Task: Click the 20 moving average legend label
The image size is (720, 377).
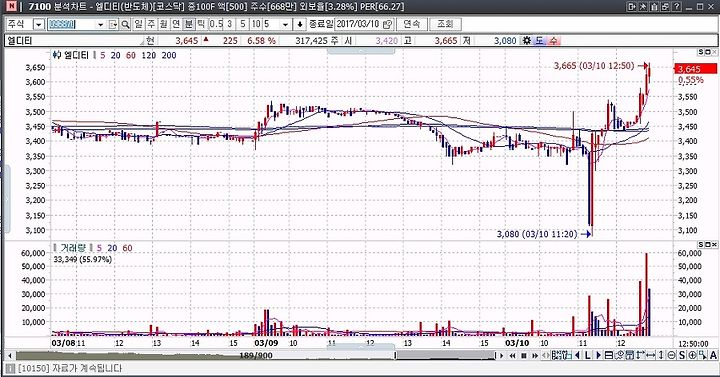Action: pyautogui.click(x=115, y=55)
